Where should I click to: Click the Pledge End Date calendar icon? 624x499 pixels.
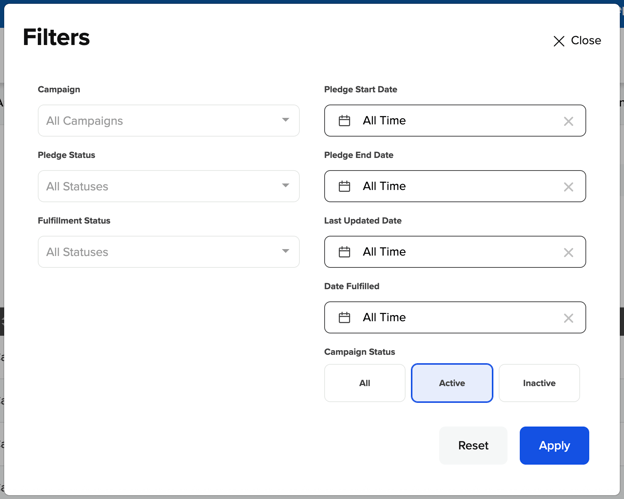pos(344,187)
